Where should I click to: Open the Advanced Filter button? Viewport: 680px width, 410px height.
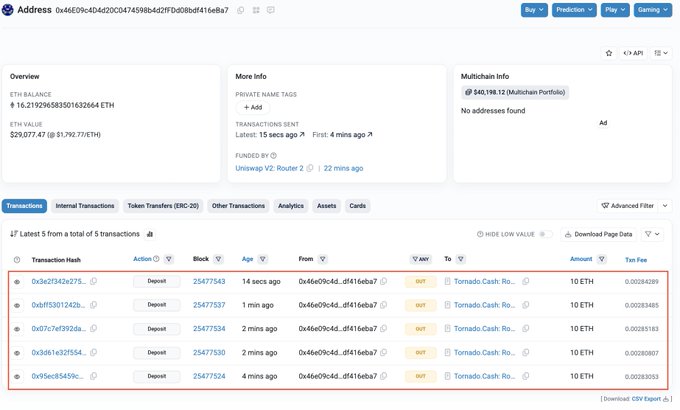point(628,206)
